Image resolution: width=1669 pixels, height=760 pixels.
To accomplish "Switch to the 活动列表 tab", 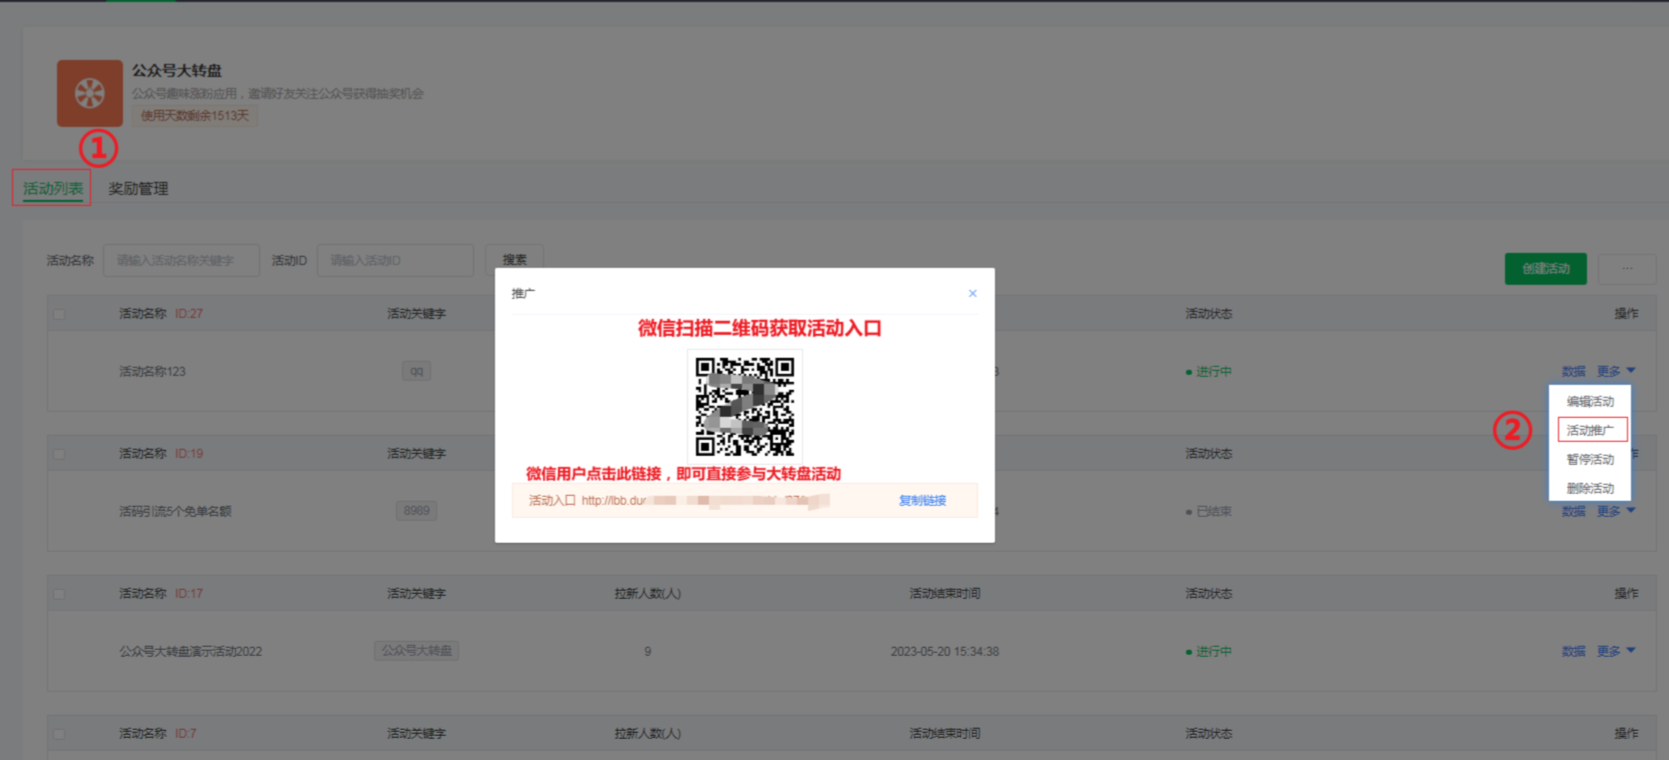I will point(53,188).
